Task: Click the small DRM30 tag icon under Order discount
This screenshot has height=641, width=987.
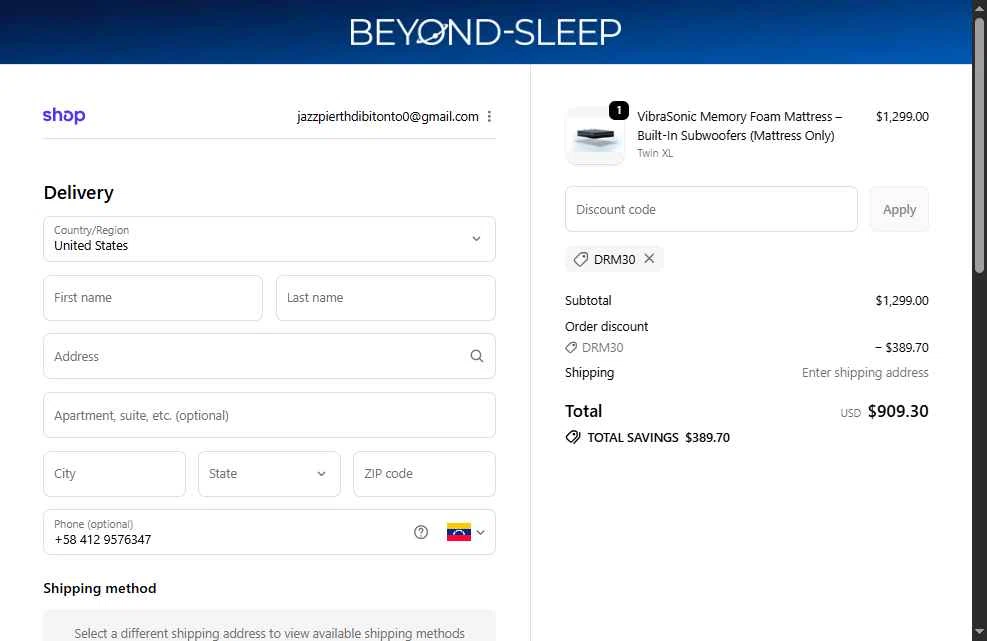Action: pos(571,348)
